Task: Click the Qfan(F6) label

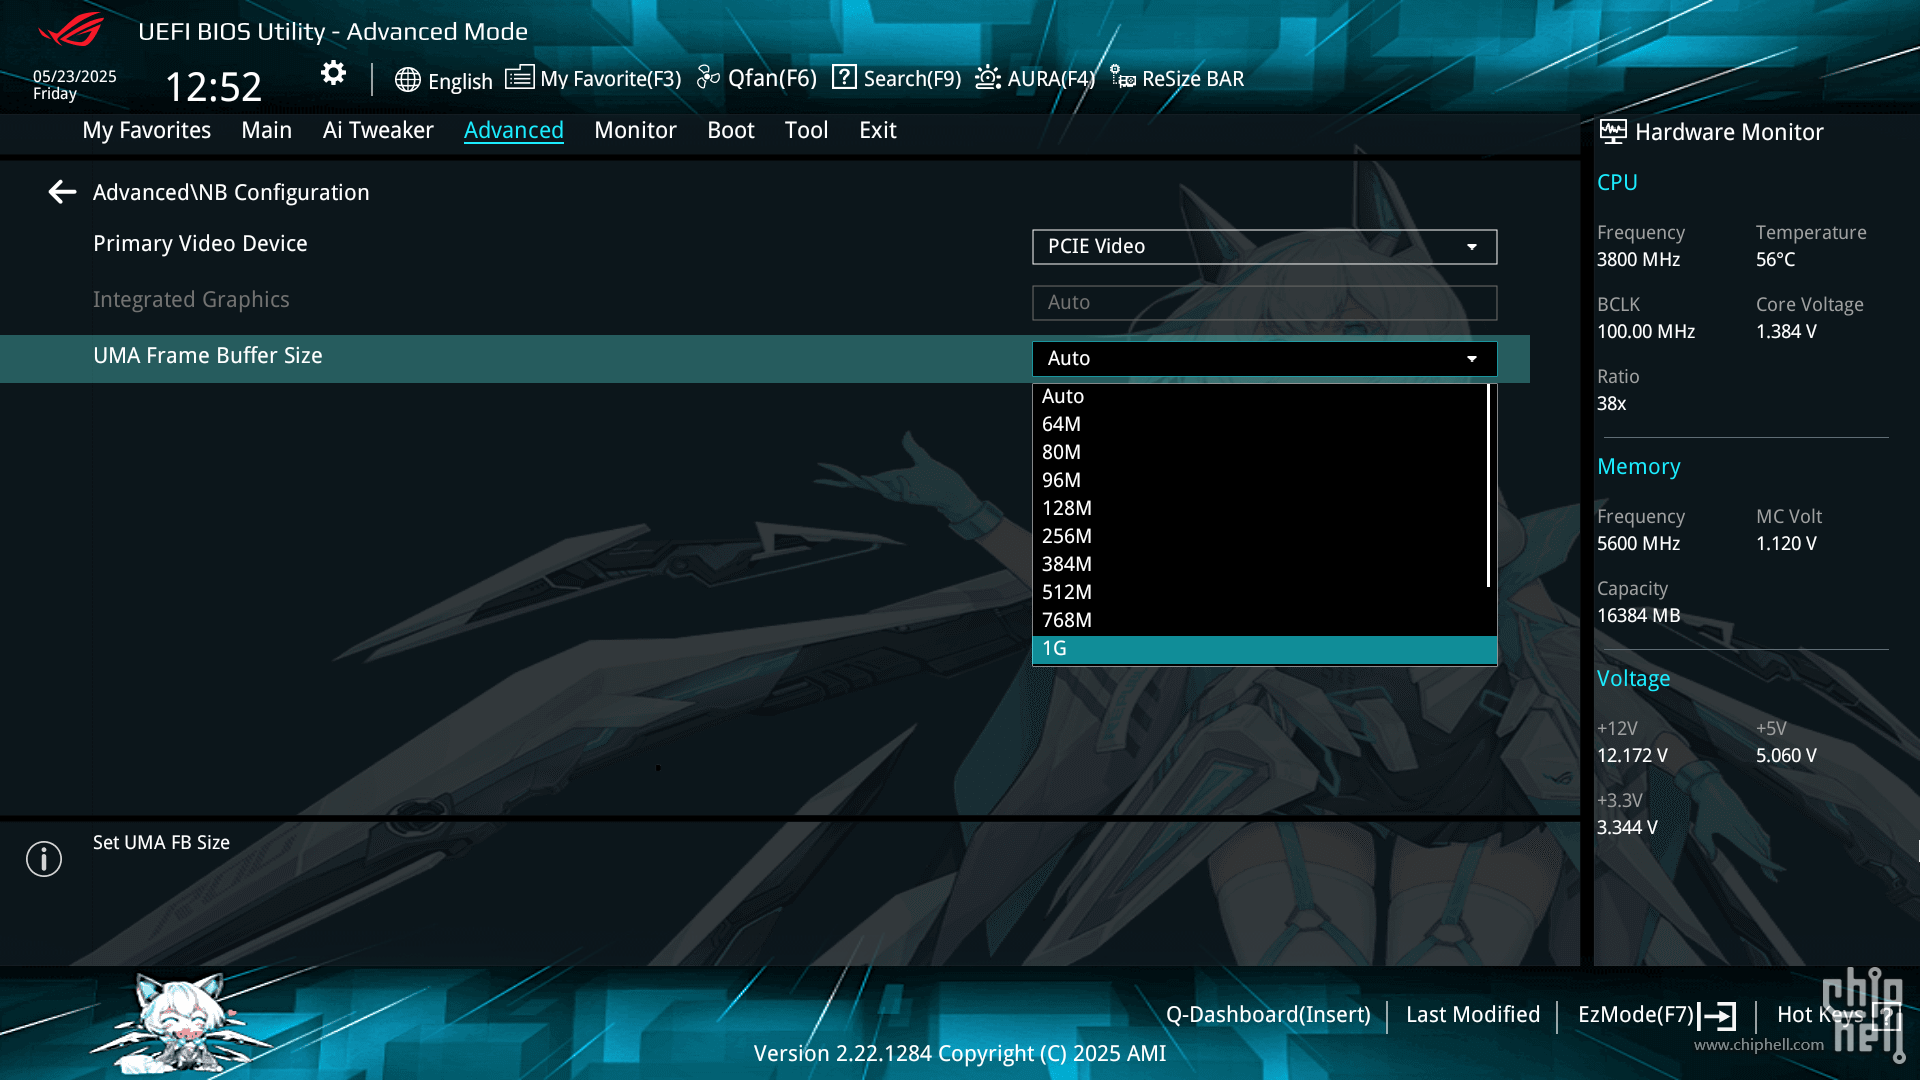Action: tap(772, 78)
